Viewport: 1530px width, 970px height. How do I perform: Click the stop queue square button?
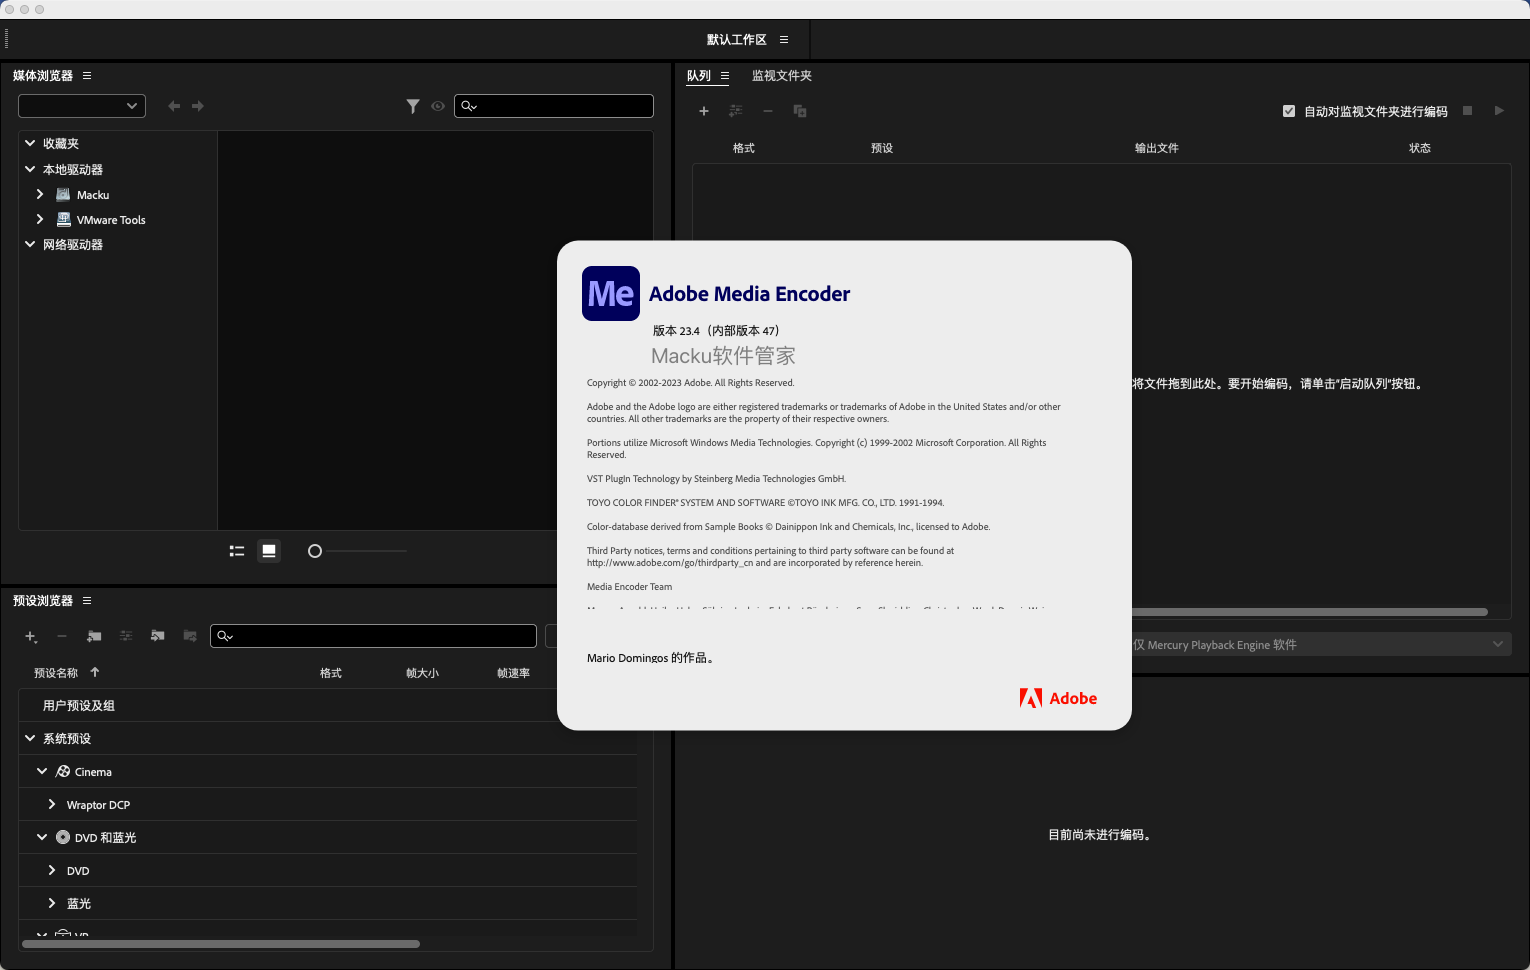pyautogui.click(x=1468, y=111)
